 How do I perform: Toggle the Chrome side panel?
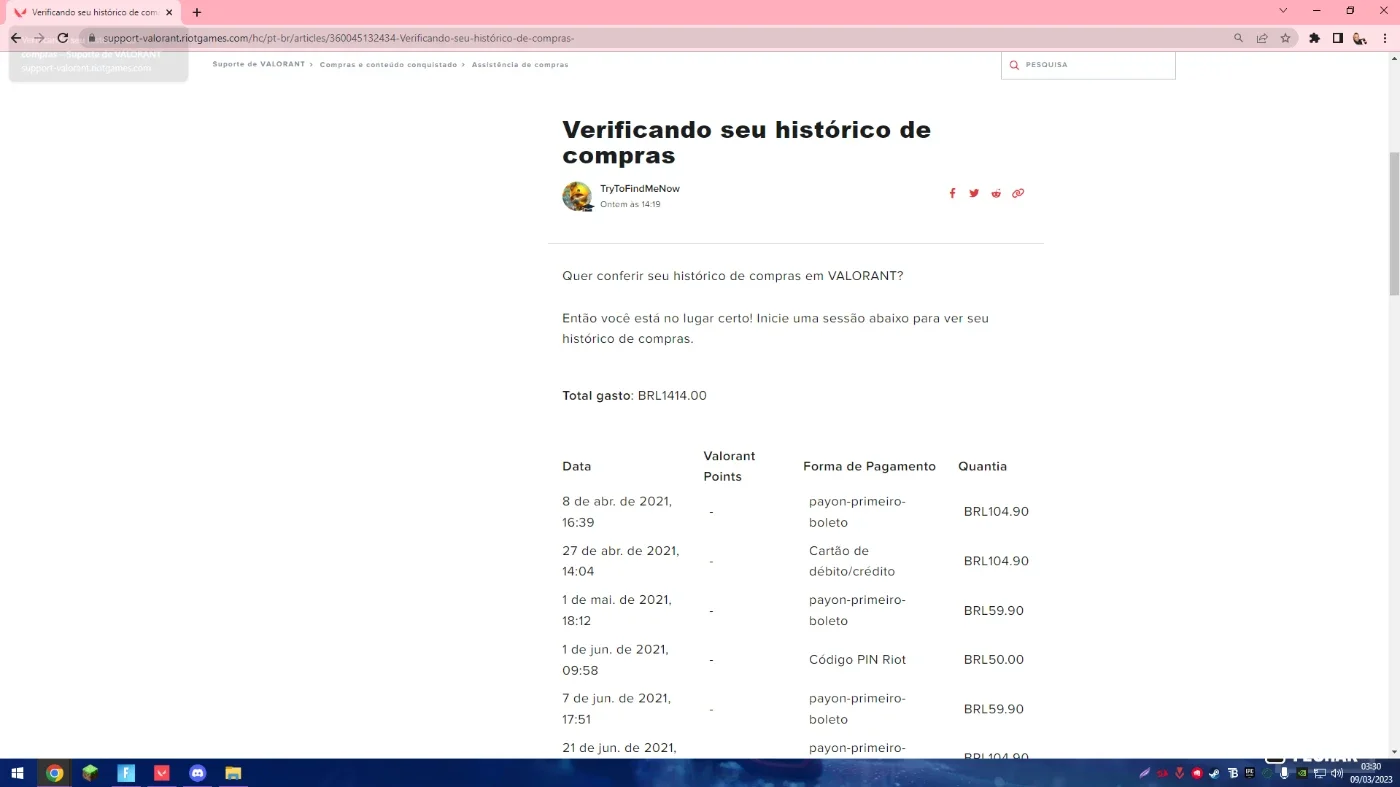(x=1337, y=38)
